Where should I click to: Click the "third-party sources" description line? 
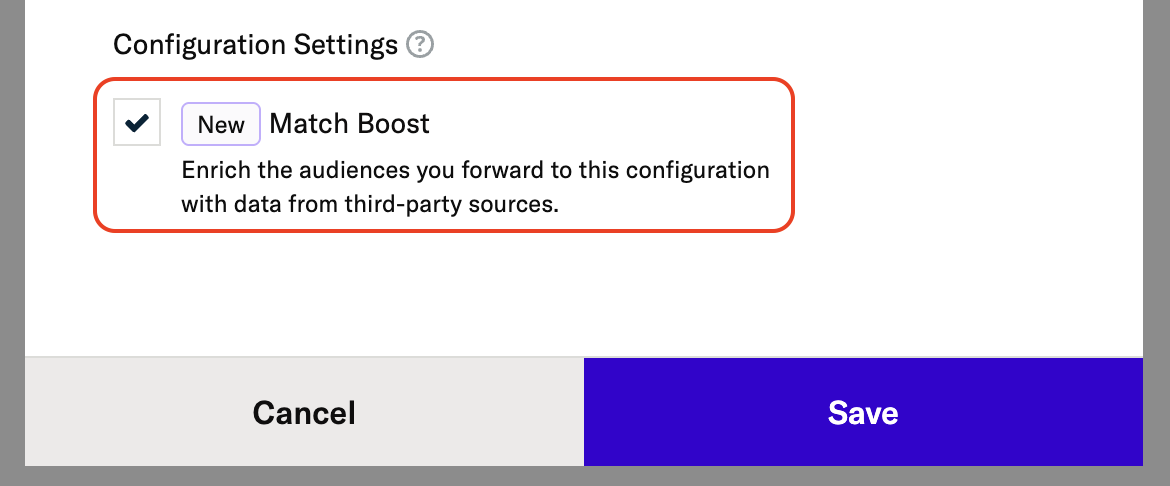(x=370, y=205)
